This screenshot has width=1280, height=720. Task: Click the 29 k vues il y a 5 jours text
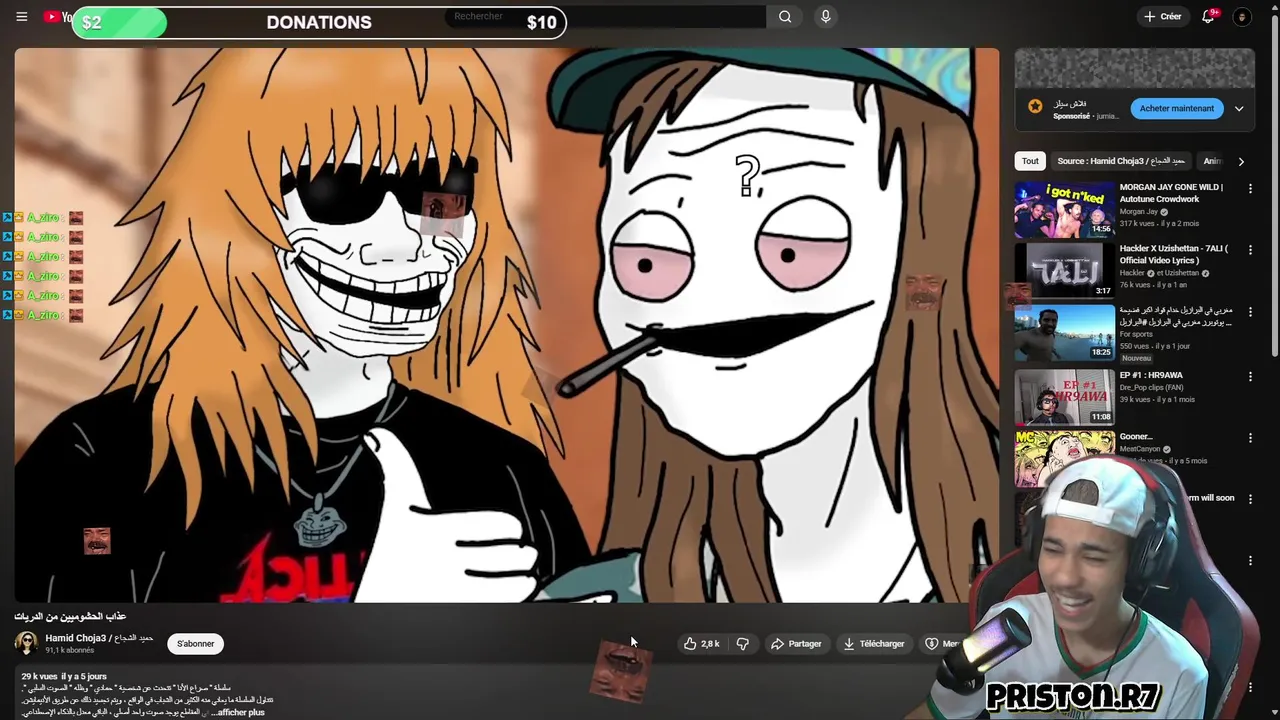[64, 677]
